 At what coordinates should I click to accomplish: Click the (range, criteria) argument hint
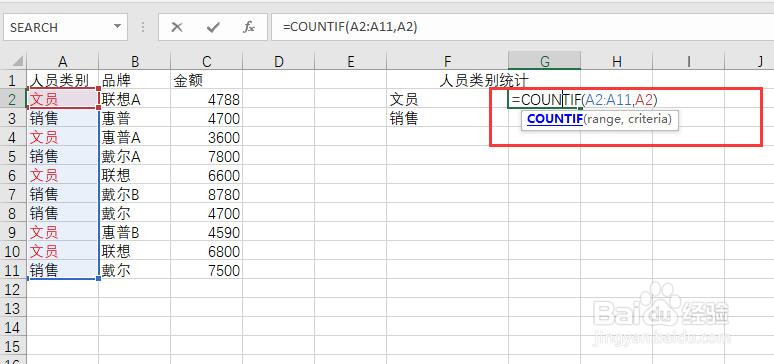click(627, 119)
